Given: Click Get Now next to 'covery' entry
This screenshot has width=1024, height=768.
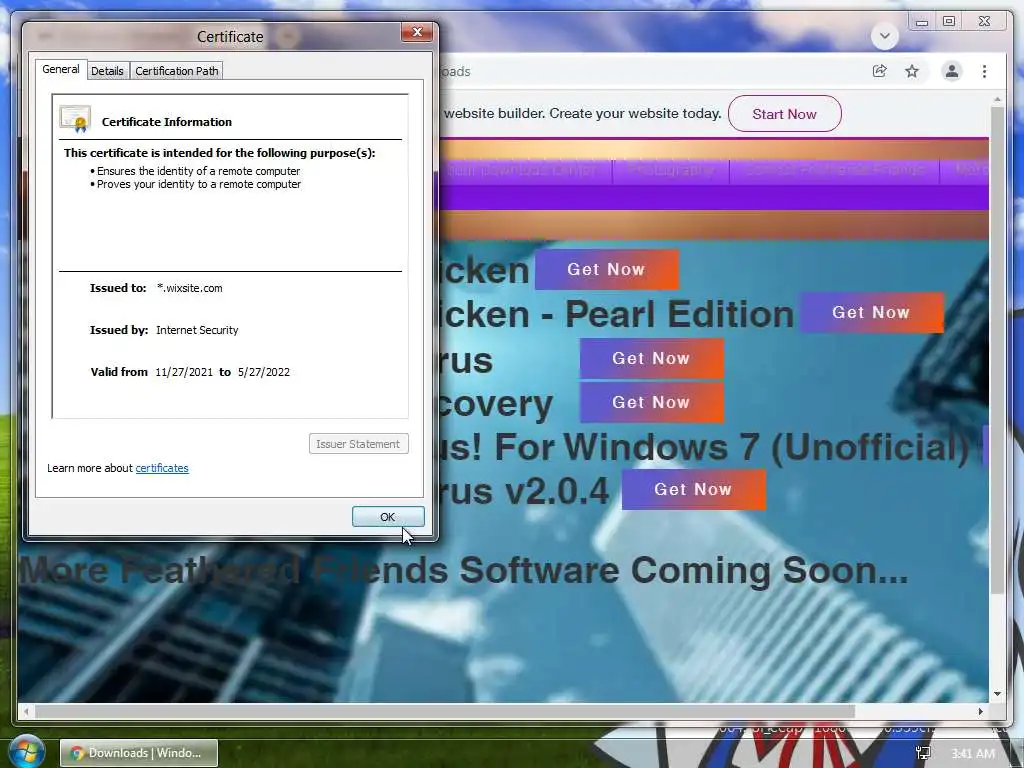Looking at the screenshot, I should 652,402.
